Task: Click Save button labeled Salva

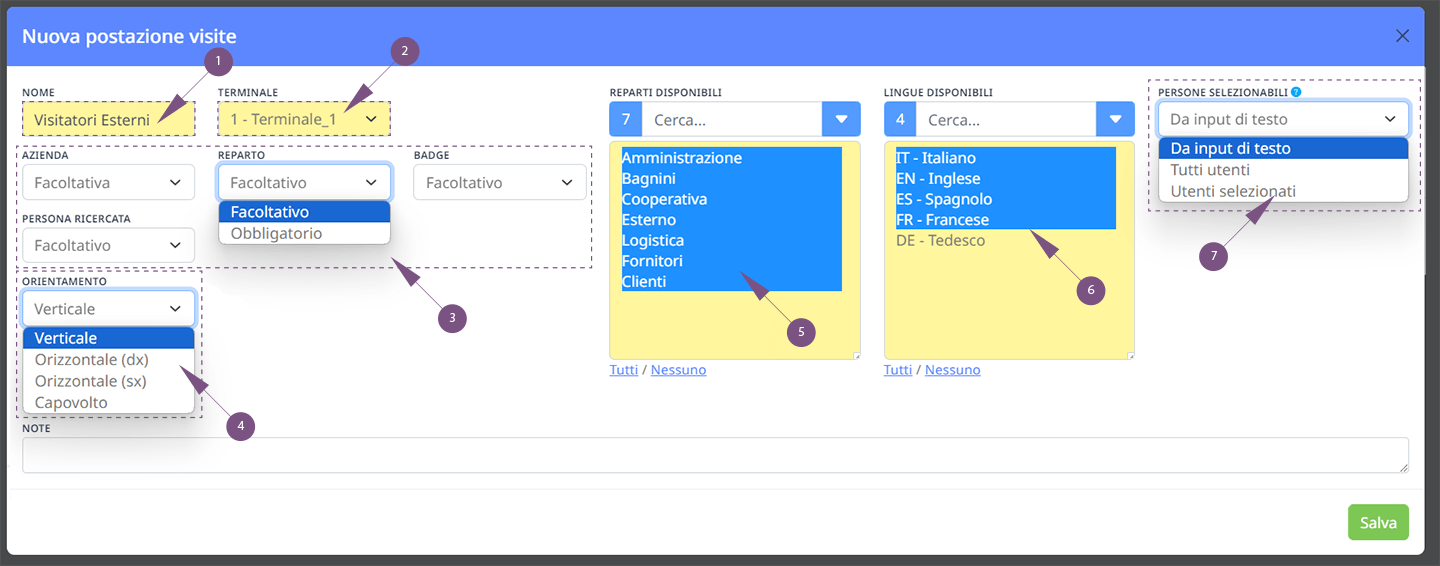Action: coord(1378,522)
